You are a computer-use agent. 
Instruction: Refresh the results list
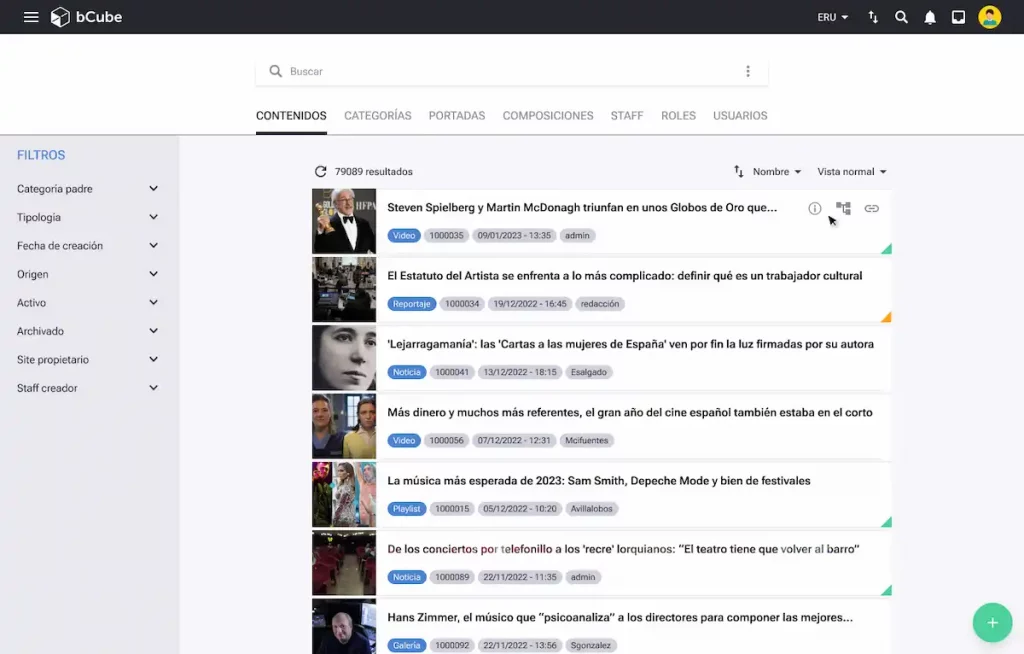(321, 172)
